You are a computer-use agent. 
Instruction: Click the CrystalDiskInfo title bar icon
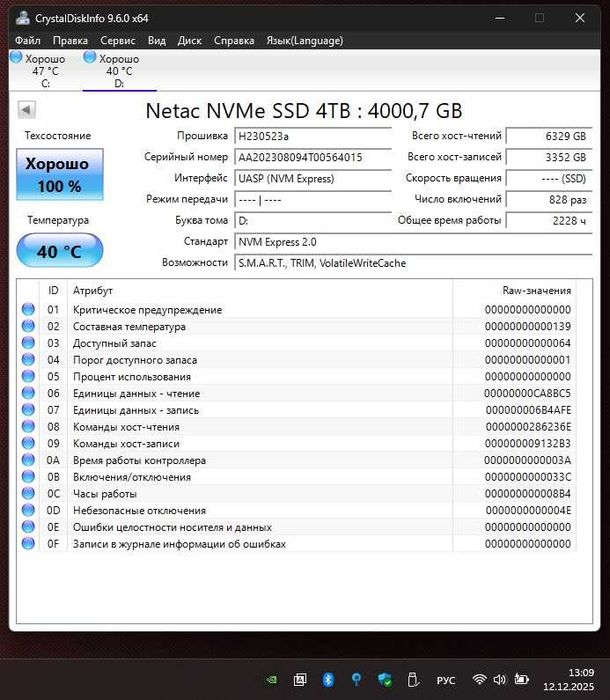pyautogui.click(x=23, y=18)
